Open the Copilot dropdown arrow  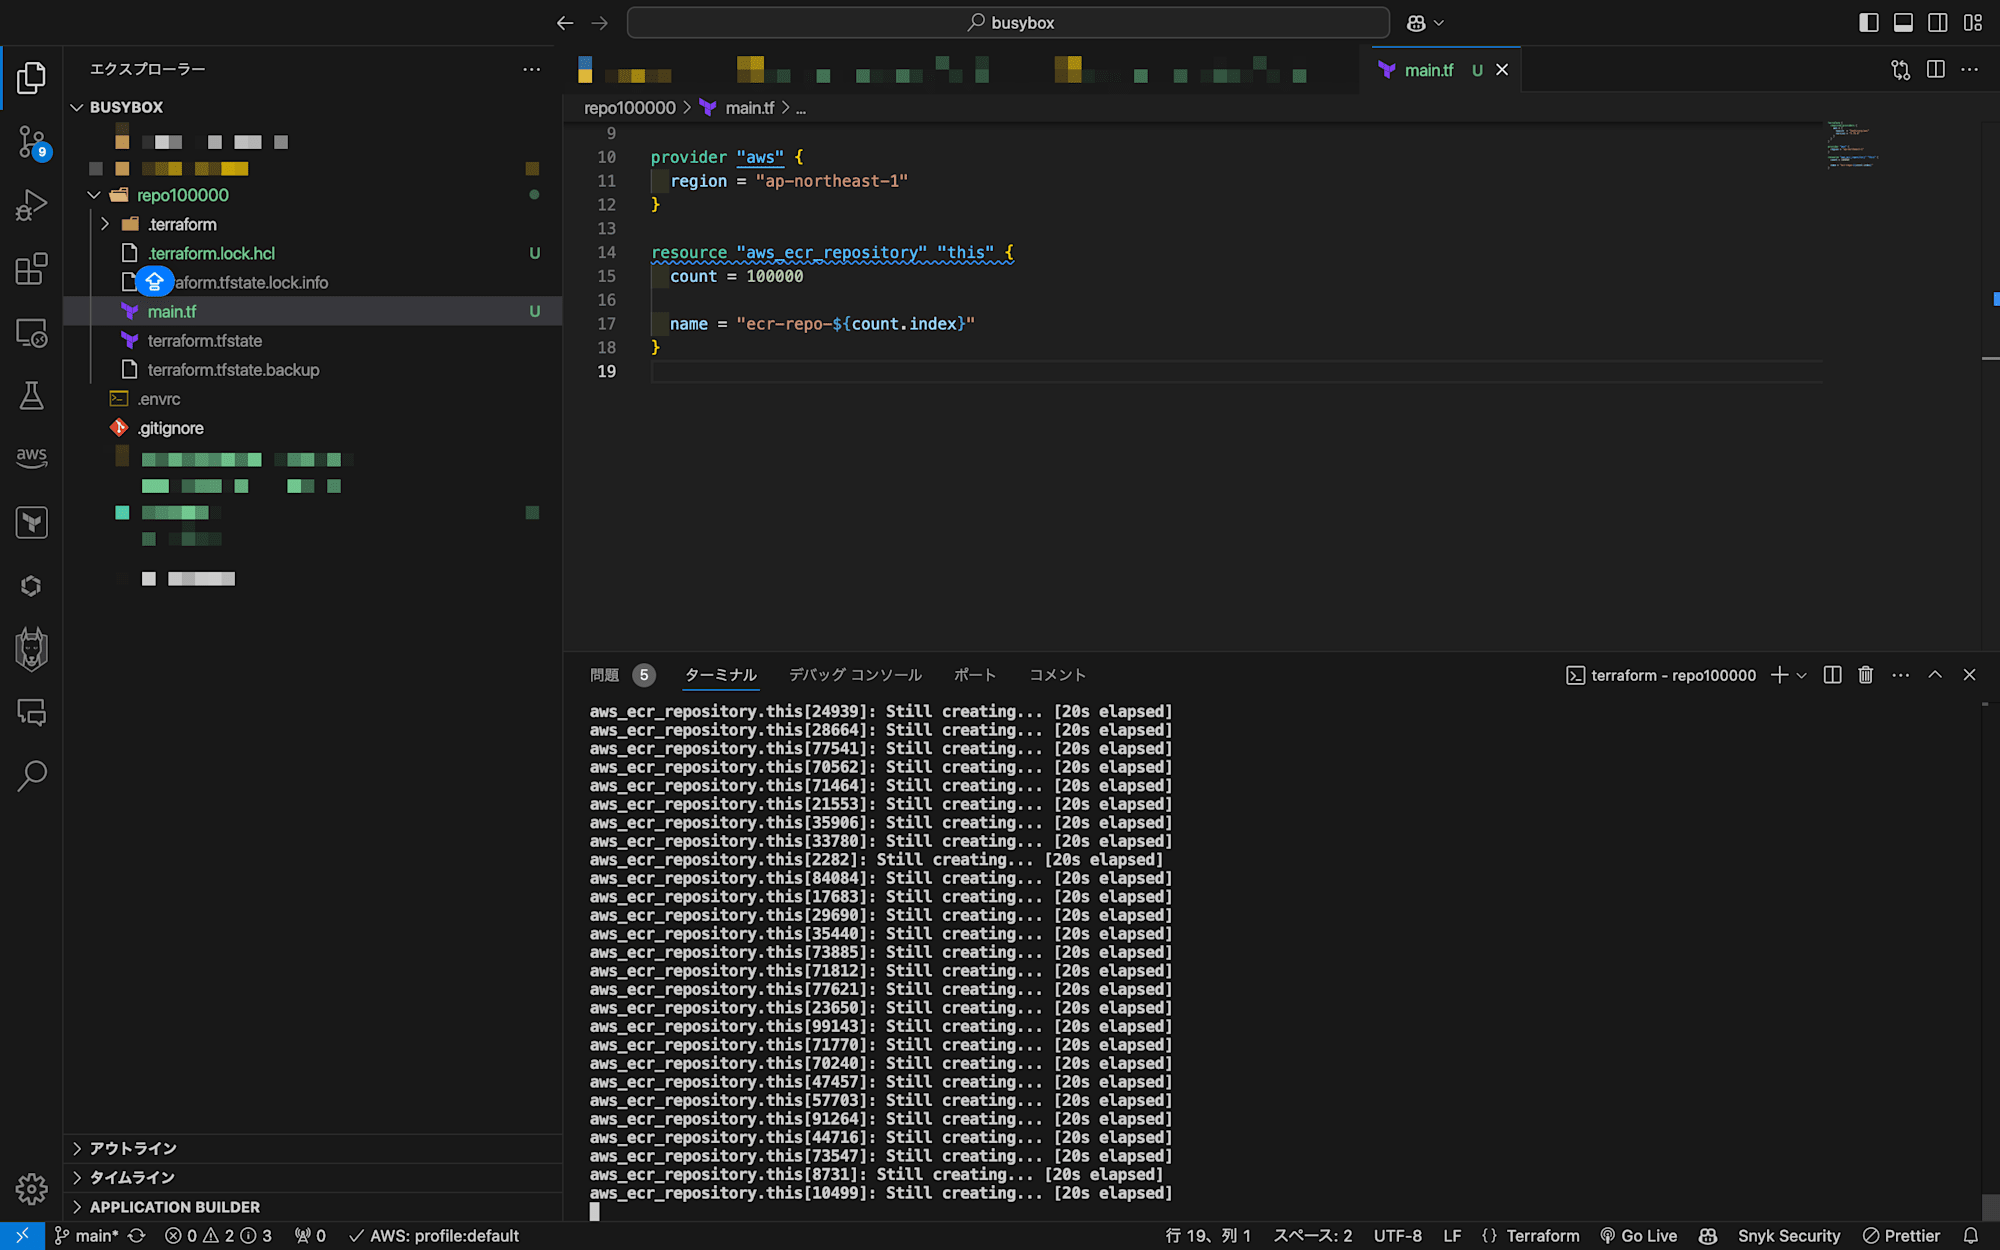[1439, 23]
